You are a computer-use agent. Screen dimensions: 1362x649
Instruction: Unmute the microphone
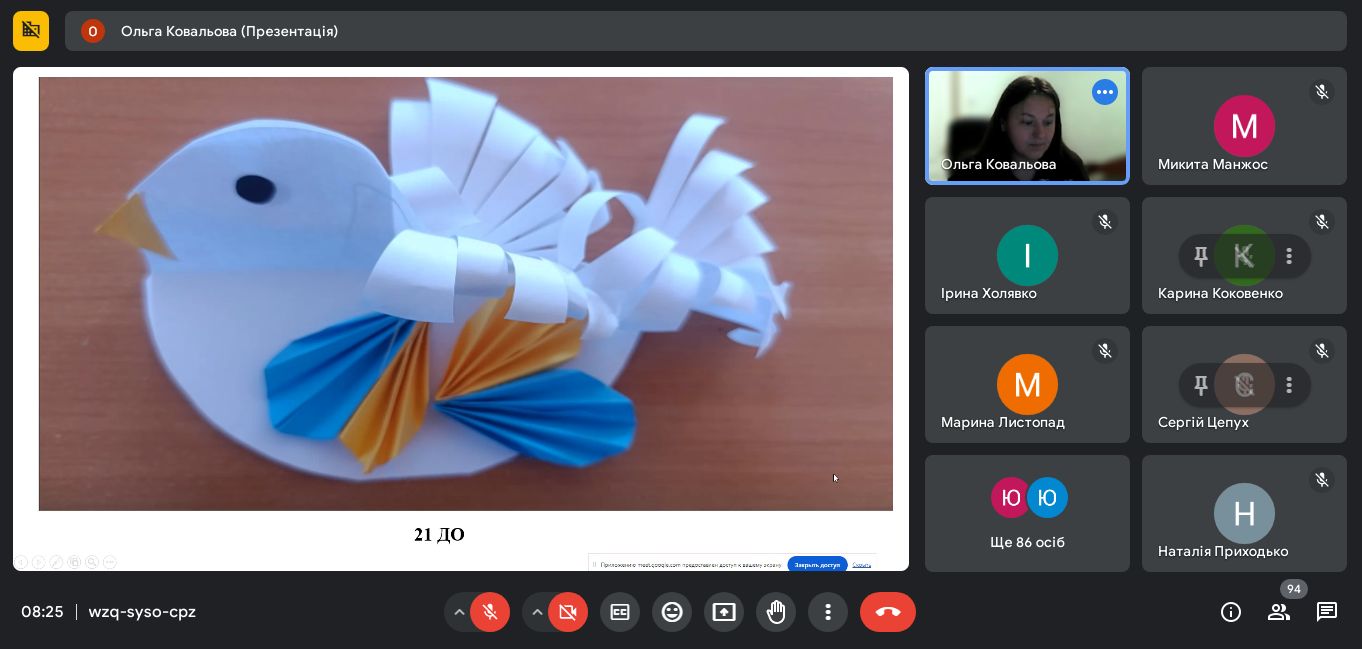(490, 612)
